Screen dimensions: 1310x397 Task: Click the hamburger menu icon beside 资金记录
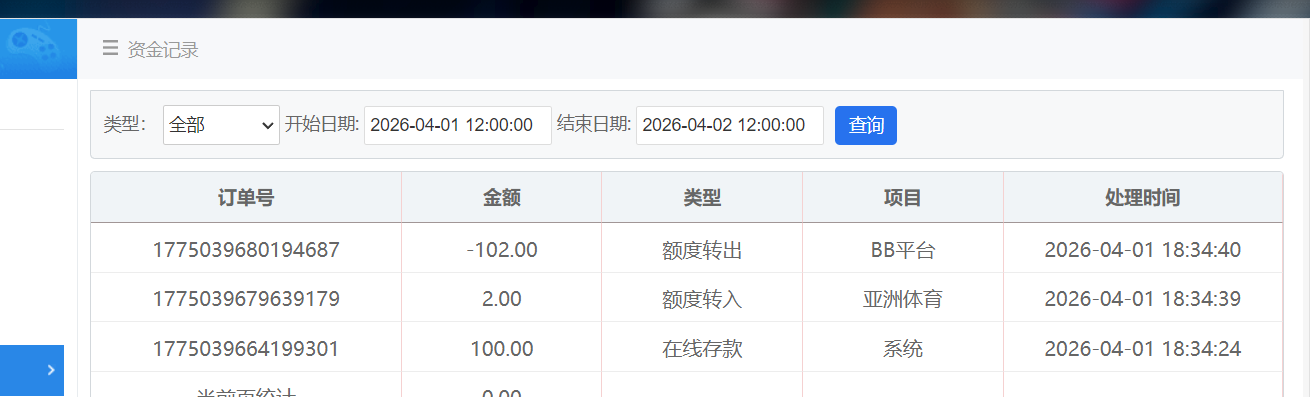pos(110,48)
